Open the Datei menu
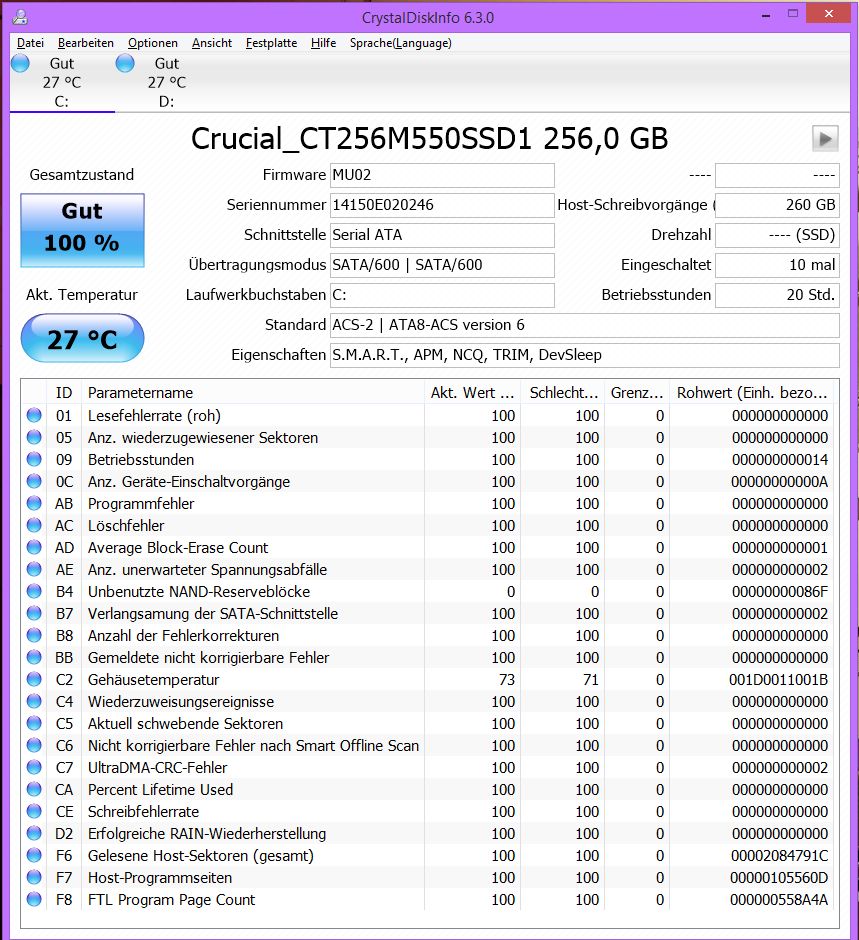This screenshot has height=940, width=859. point(30,43)
